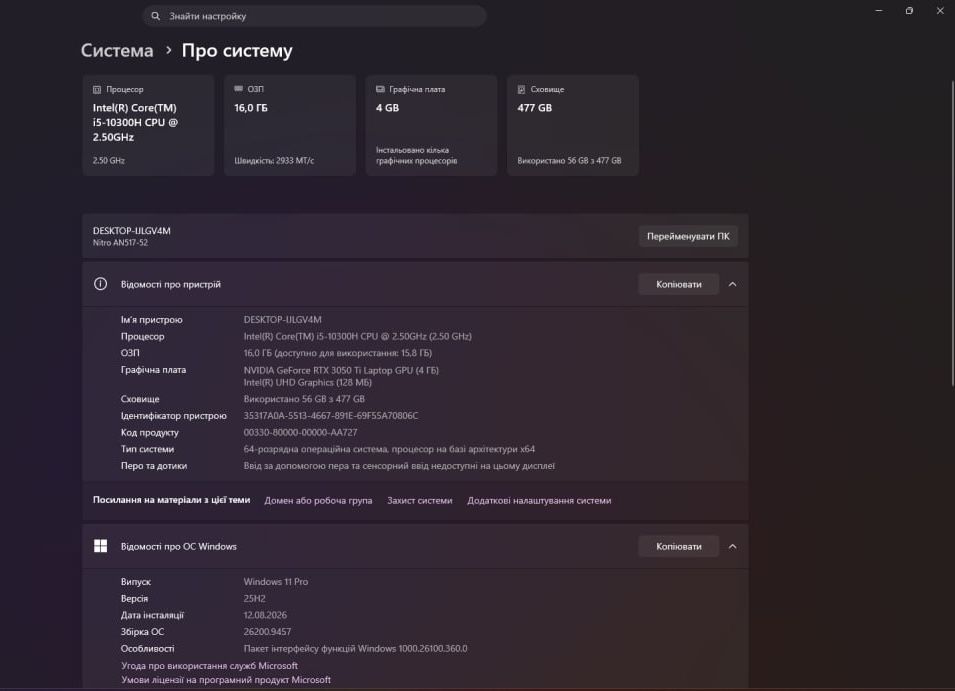Select the 'Intel(R) UHD Graphics (128 МБ)' text
This screenshot has height=691, width=955.
[x=308, y=382]
